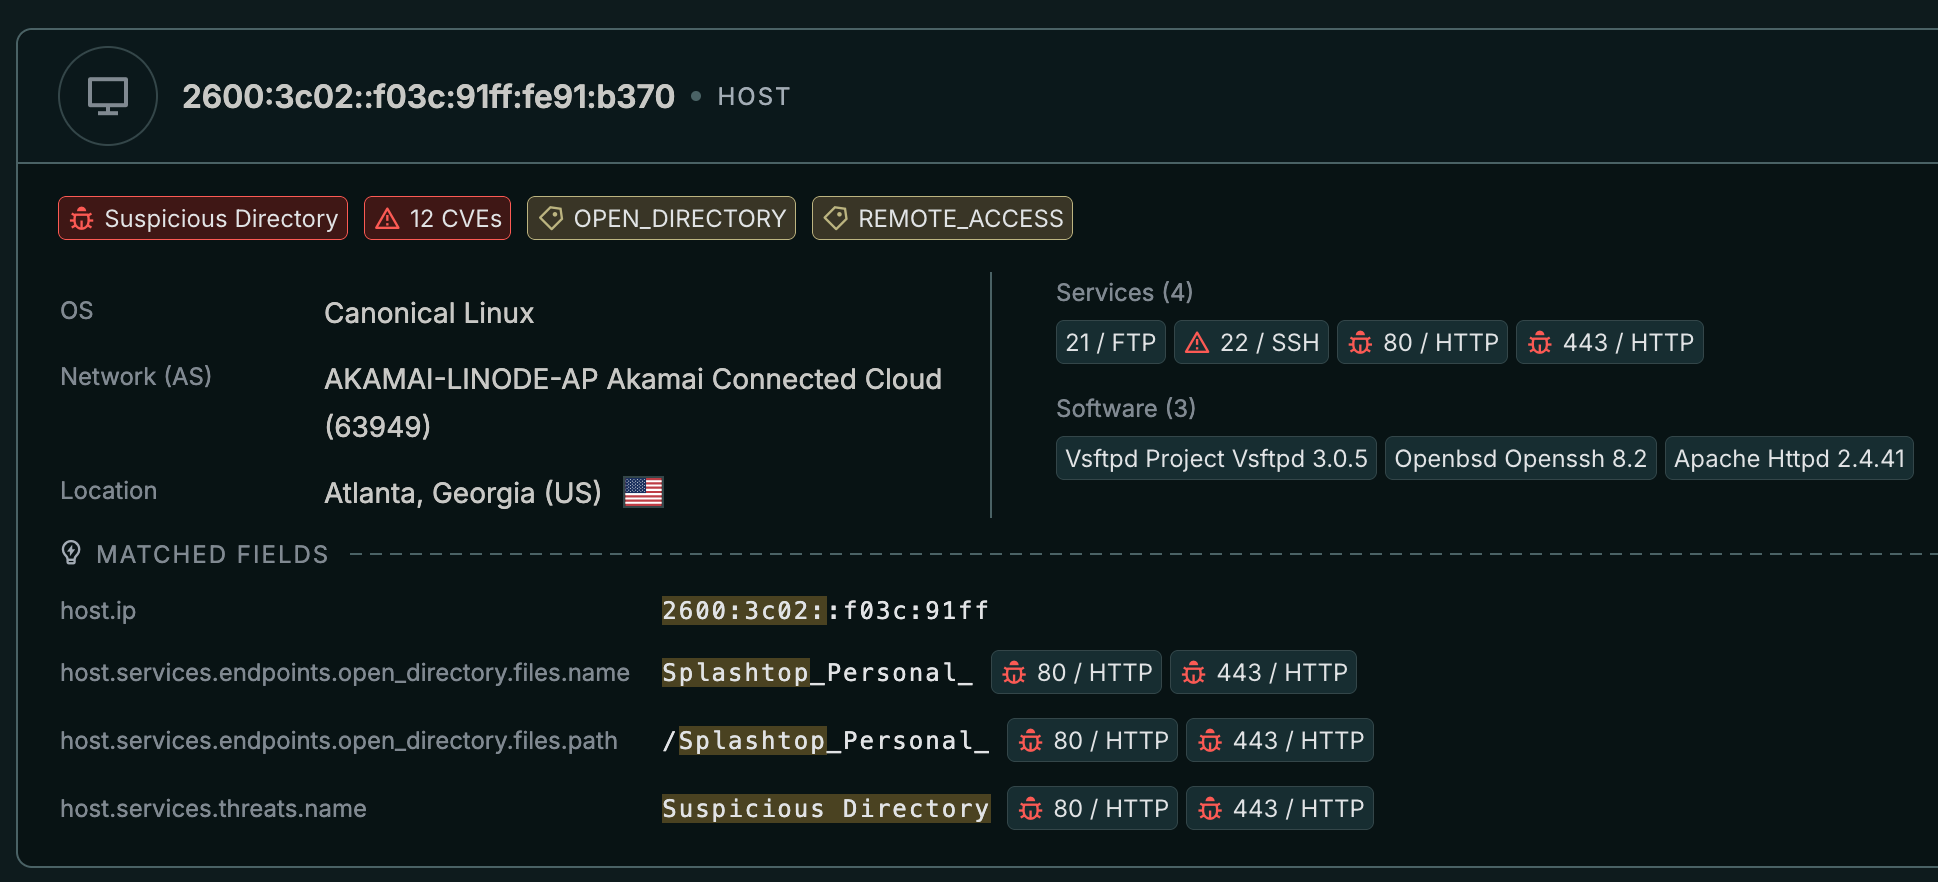Click Openbsd Openssh 8.2 software chip

coord(1520,459)
